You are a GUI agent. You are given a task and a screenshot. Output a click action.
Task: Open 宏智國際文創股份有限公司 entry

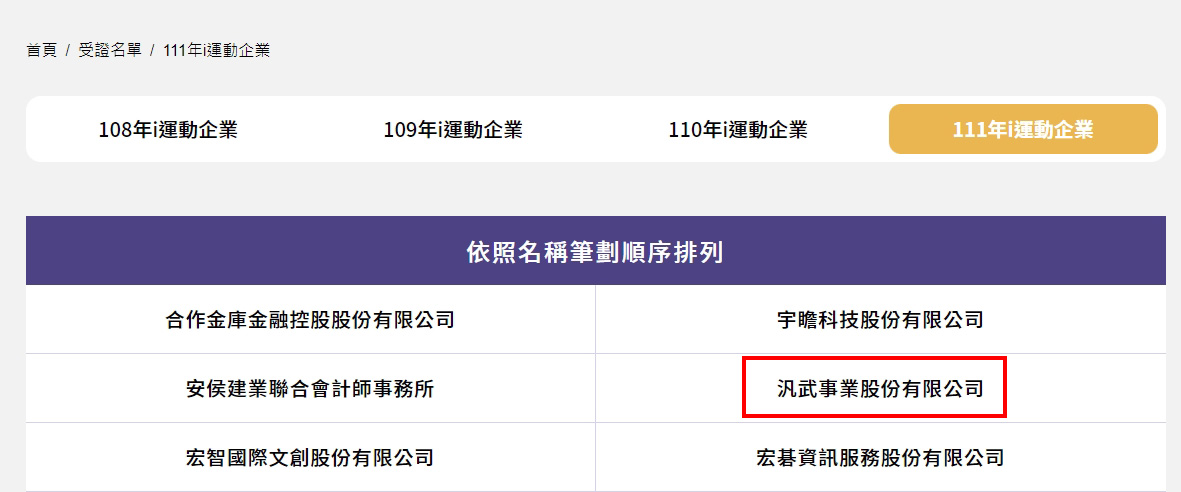point(310,457)
